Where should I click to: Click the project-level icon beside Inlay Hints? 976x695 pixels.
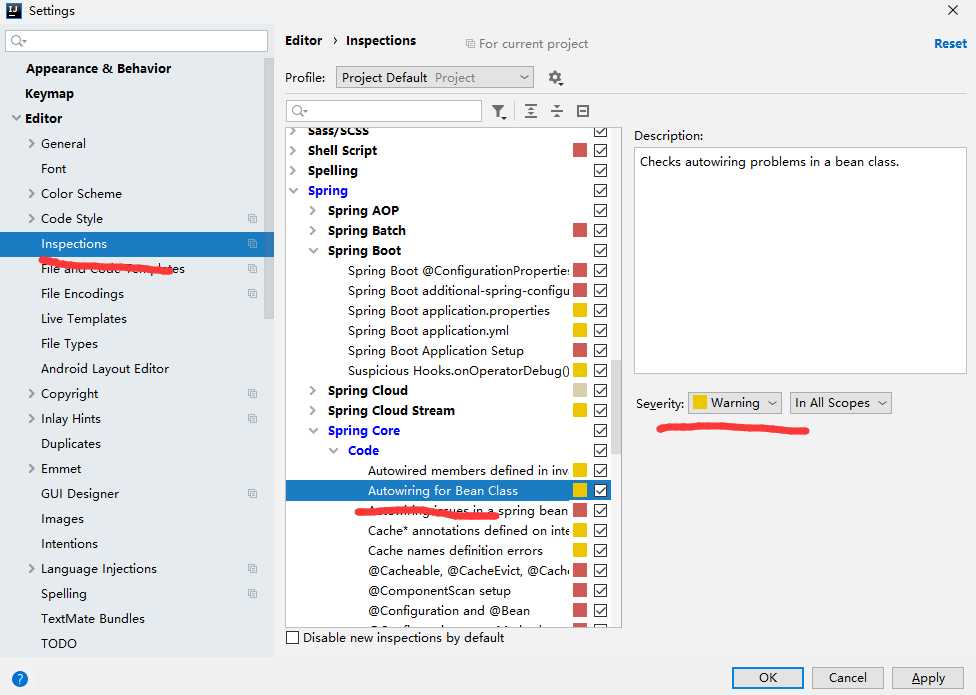[252, 418]
